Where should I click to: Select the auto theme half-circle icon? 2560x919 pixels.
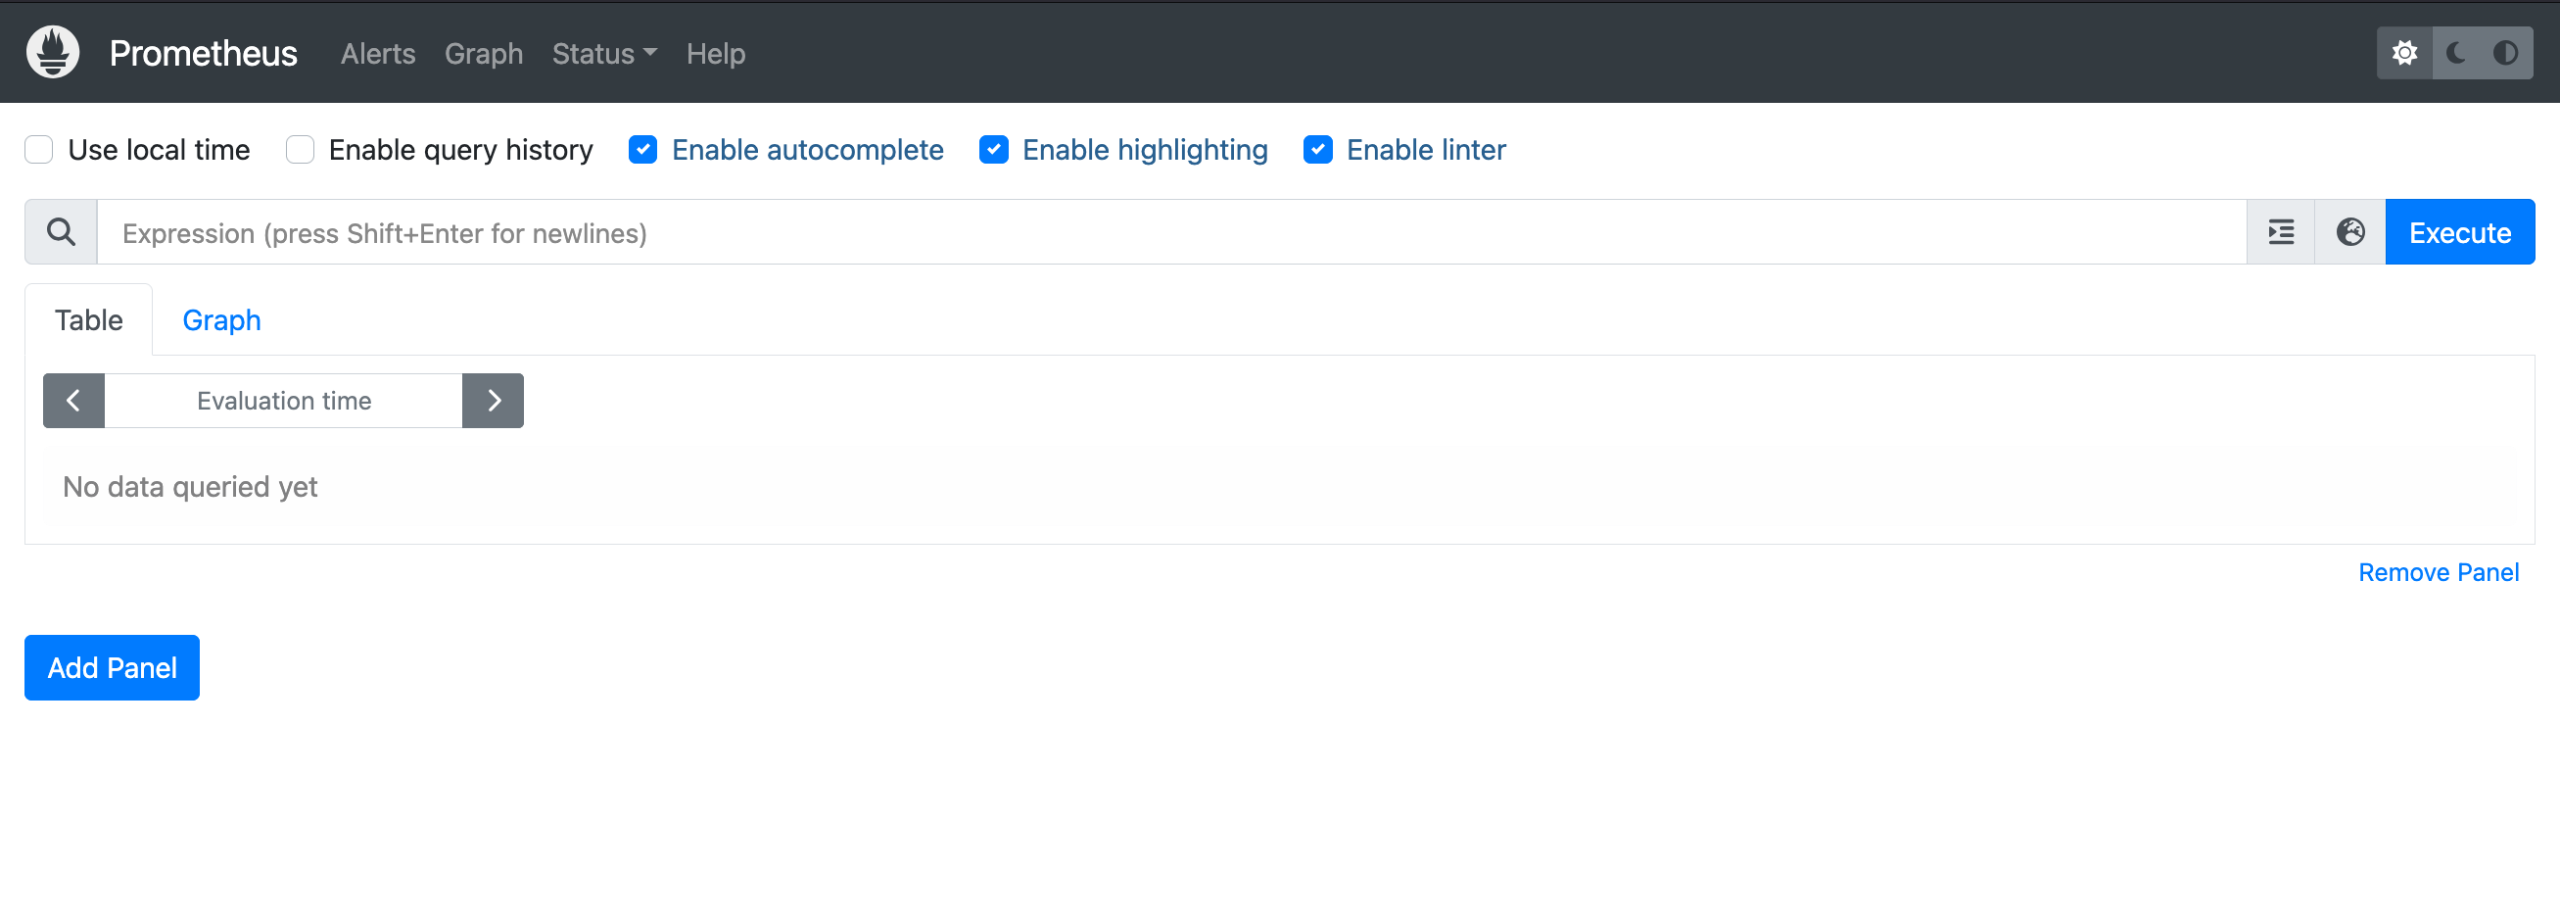(2505, 52)
